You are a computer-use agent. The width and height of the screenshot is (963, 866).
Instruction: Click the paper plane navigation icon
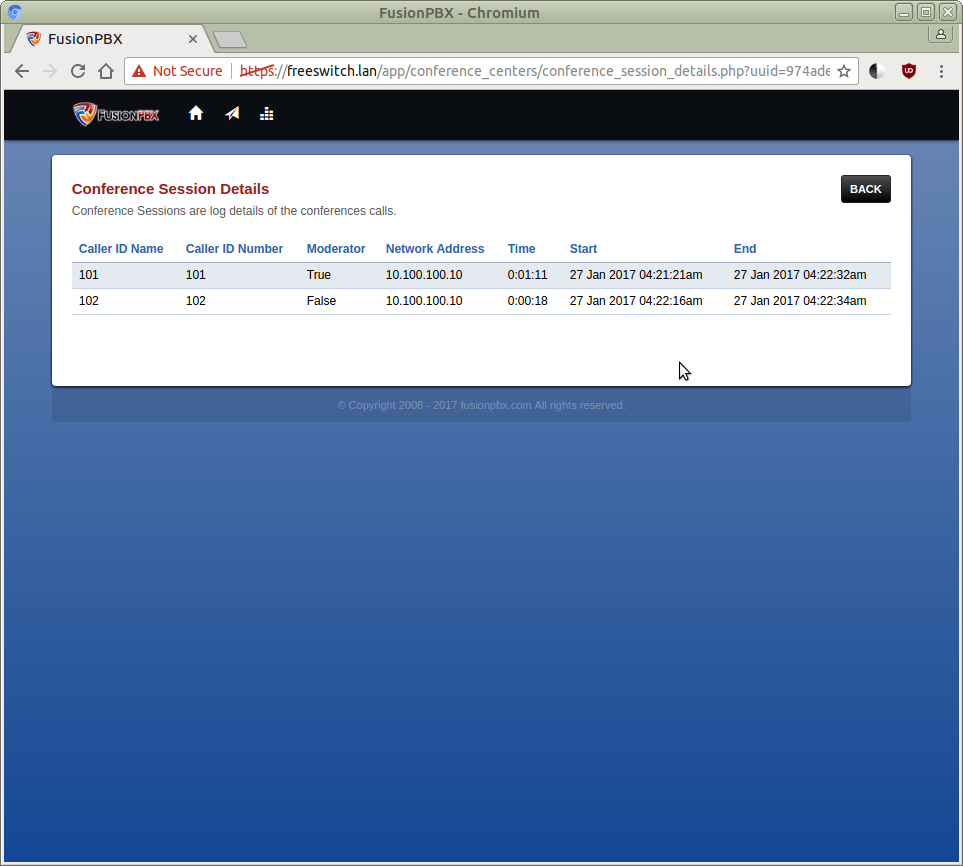[x=232, y=114]
